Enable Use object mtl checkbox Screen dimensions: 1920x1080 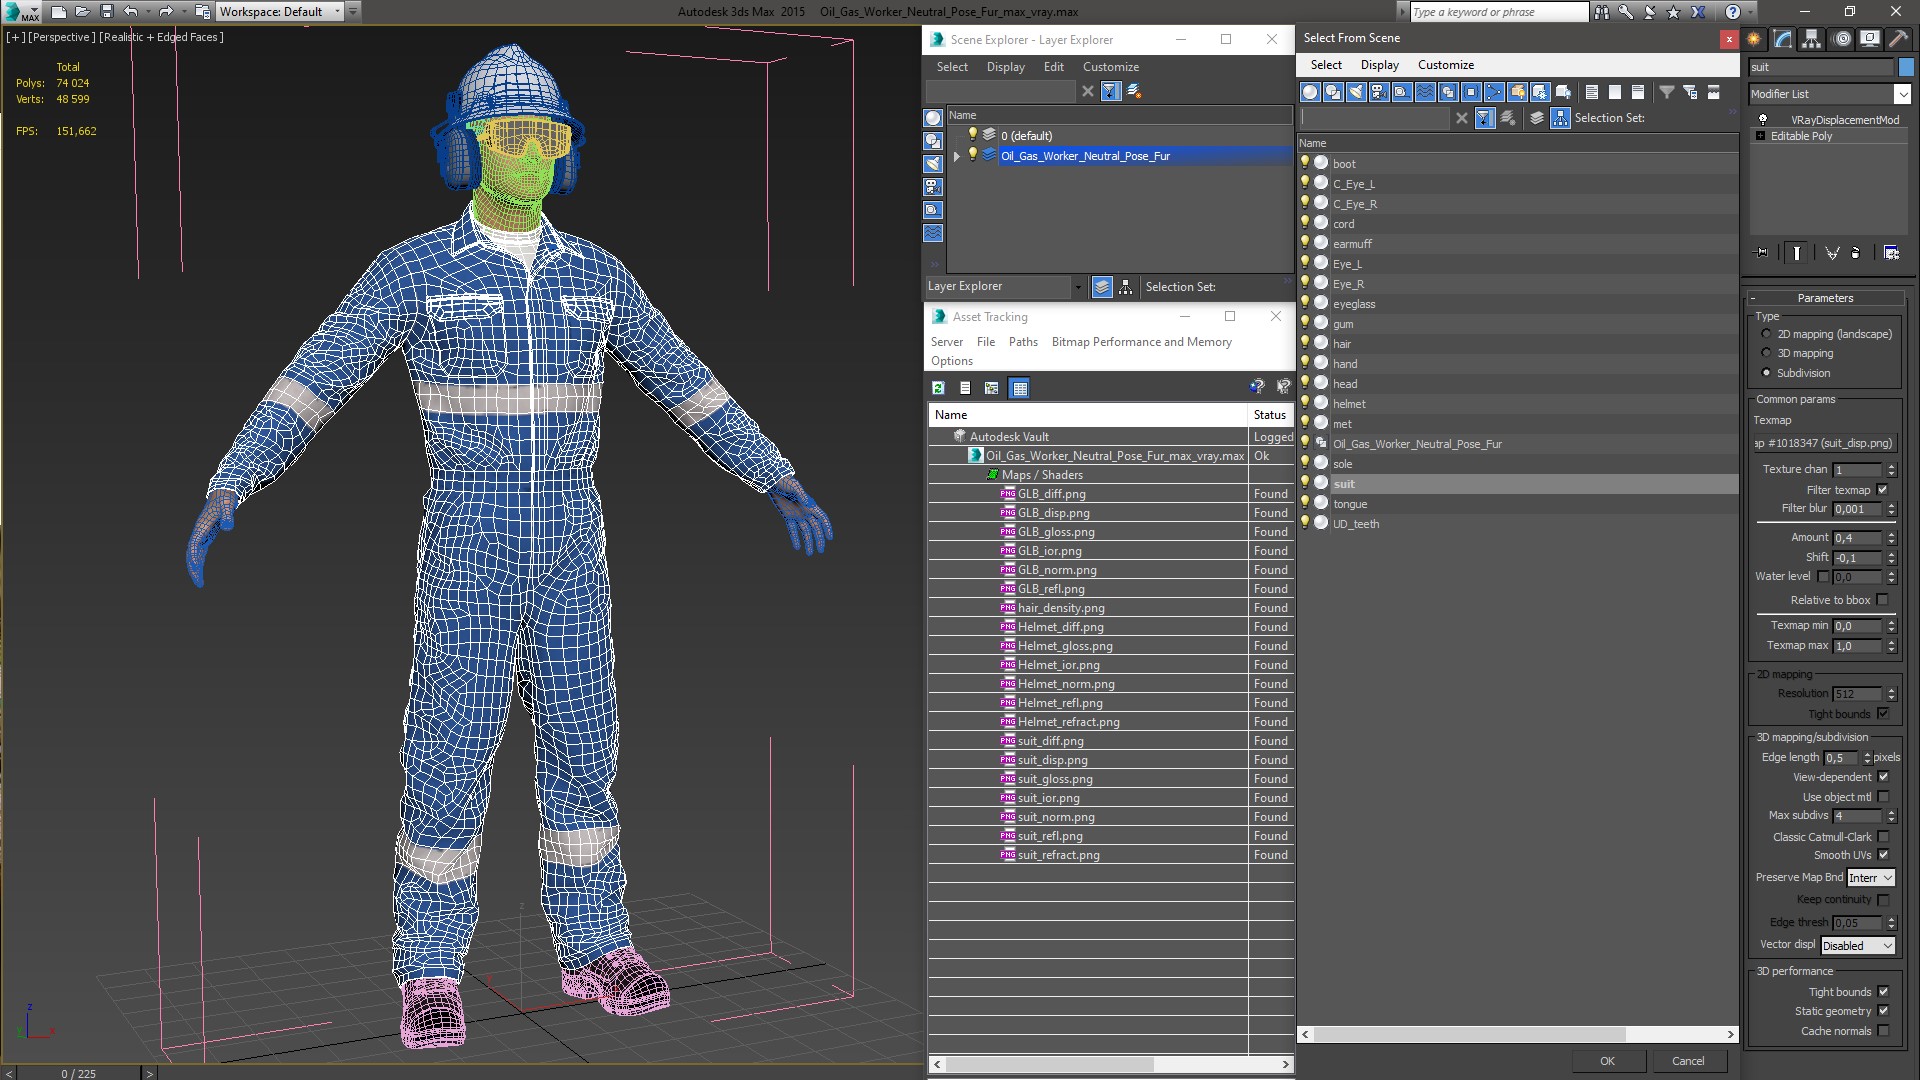click(1883, 797)
